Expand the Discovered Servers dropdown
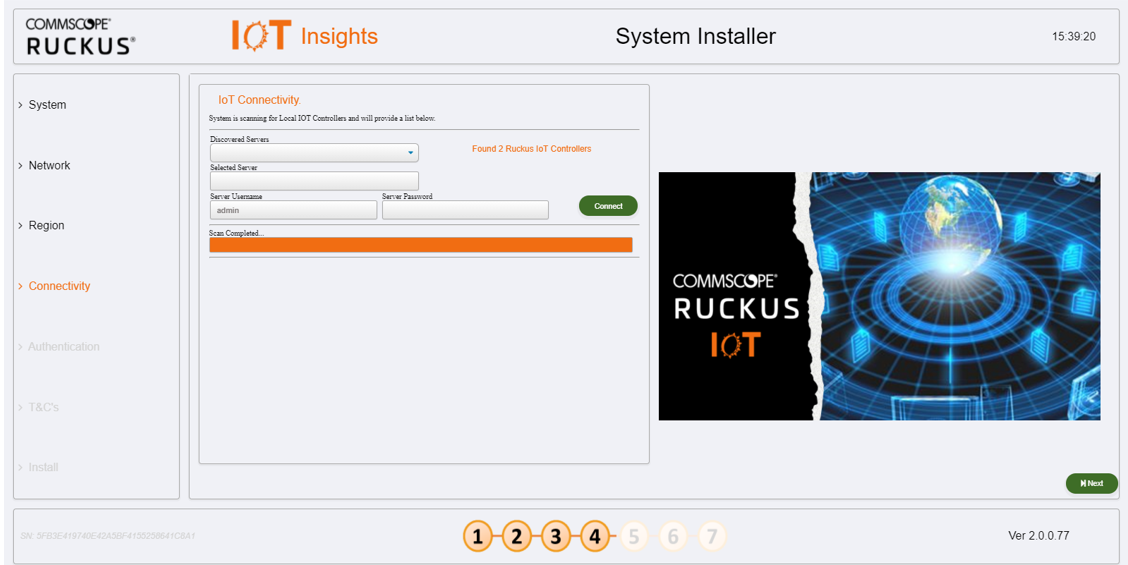 pos(314,153)
